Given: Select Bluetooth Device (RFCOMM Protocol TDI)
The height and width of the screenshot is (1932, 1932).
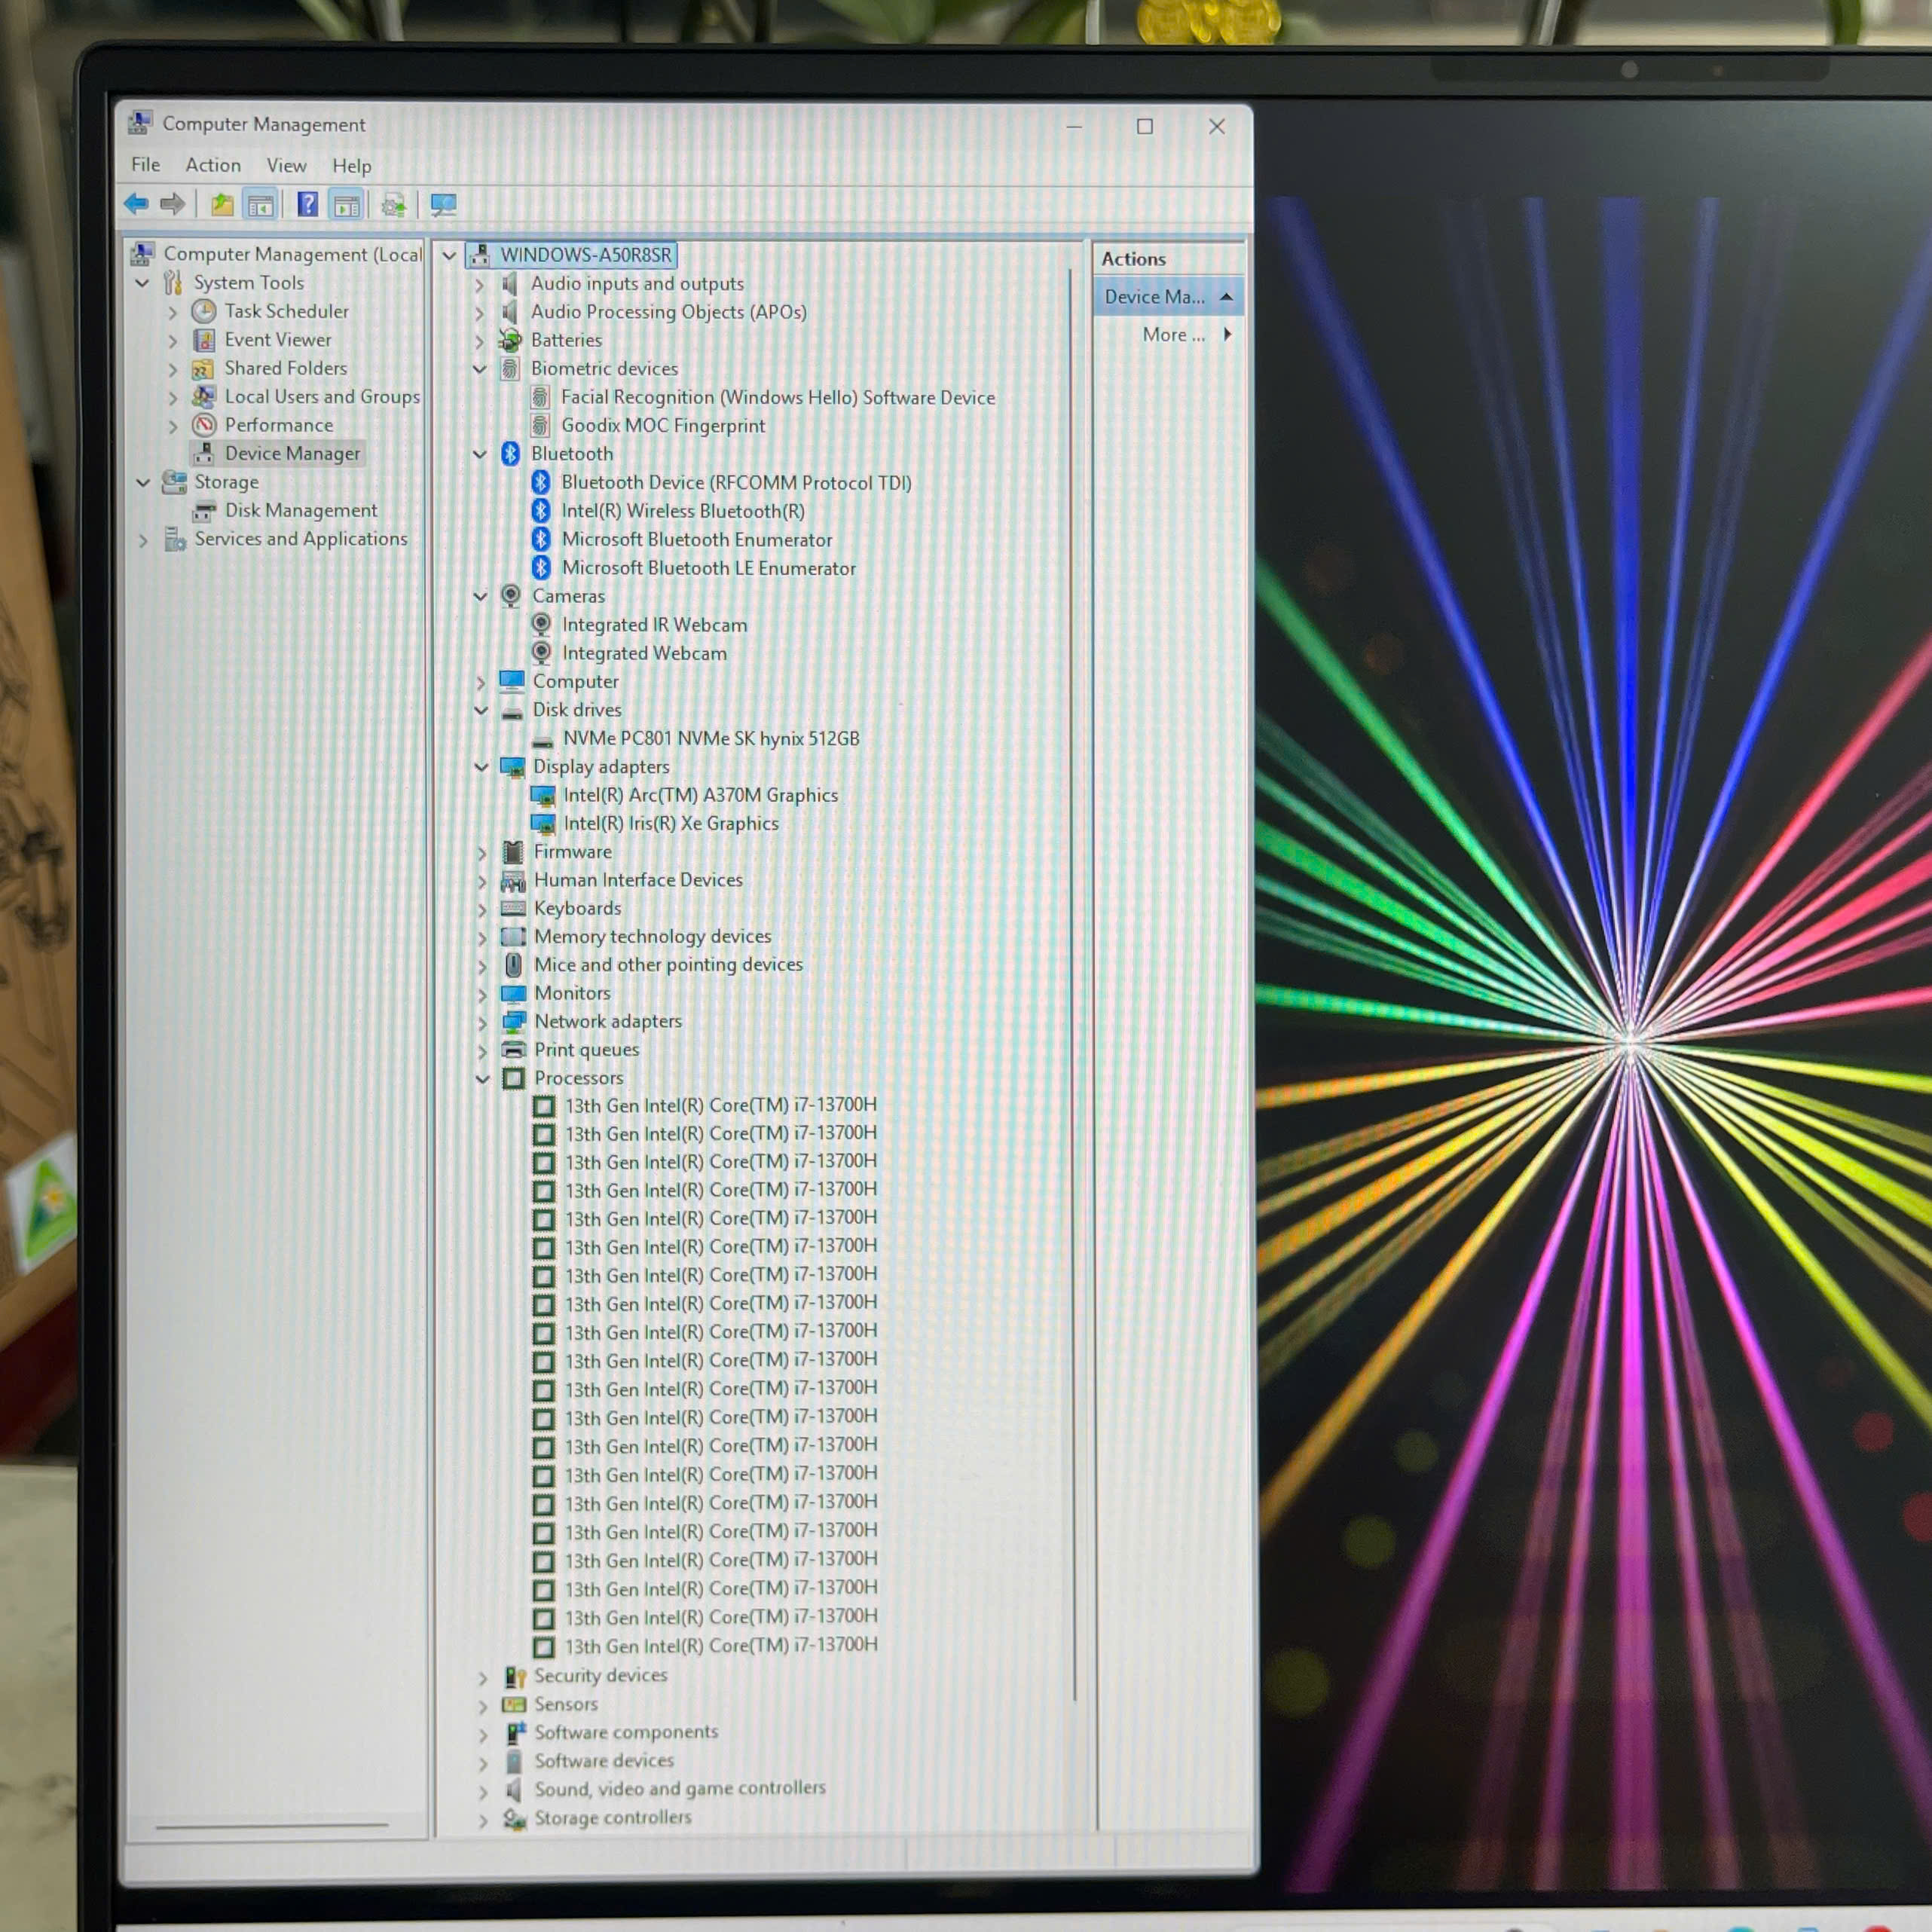Looking at the screenshot, I should 736,483.
